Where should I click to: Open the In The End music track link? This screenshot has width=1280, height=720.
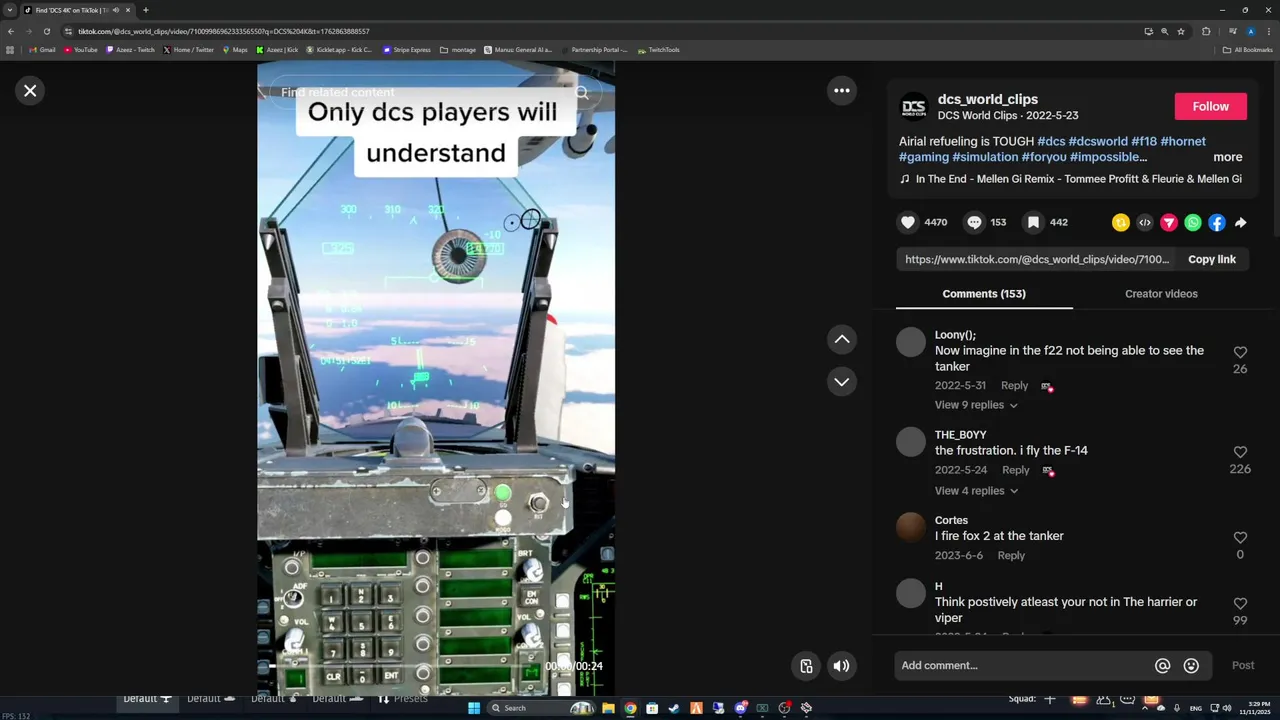[x=1070, y=180]
